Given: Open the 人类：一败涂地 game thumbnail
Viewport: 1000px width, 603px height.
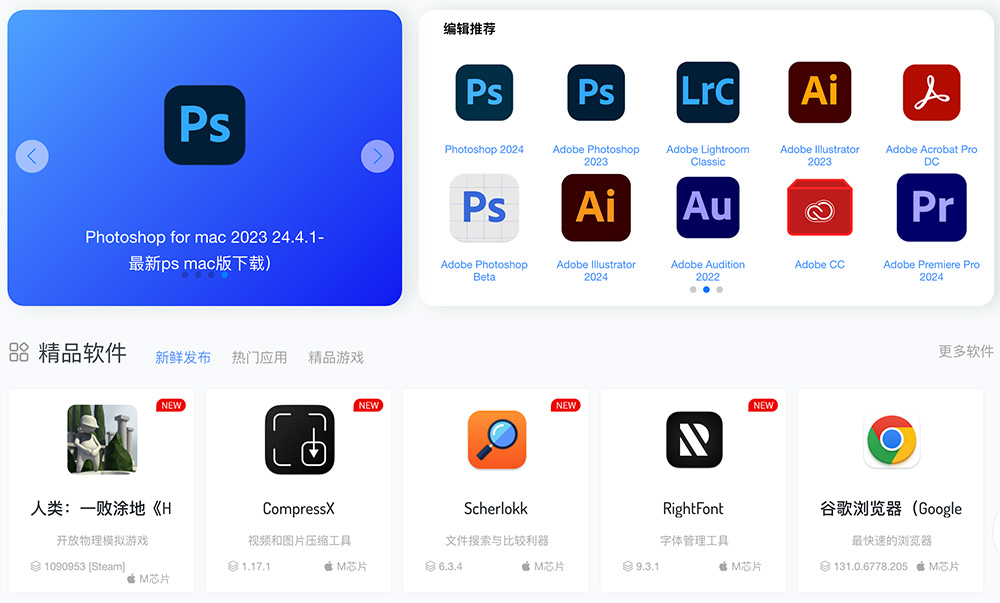Looking at the screenshot, I should click(x=100, y=439).
